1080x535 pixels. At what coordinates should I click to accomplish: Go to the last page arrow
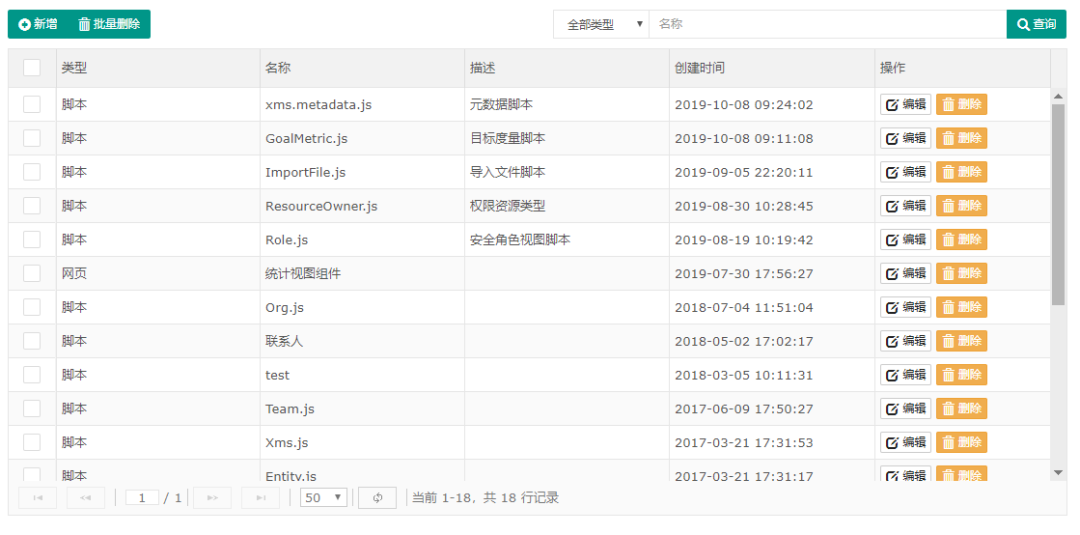tap(260, 497)
